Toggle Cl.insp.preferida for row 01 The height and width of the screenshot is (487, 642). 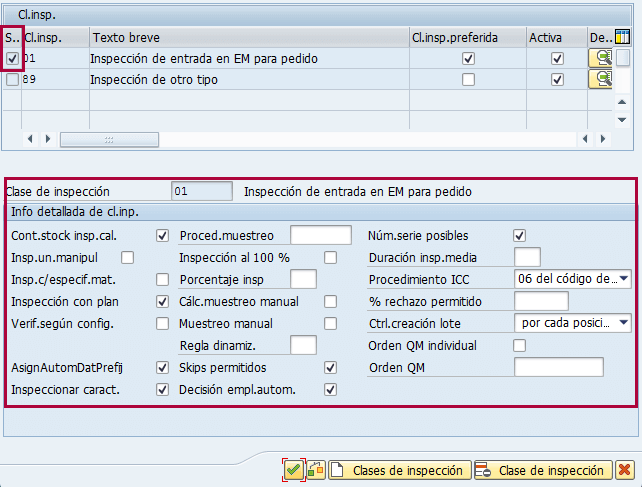point(468,59)
